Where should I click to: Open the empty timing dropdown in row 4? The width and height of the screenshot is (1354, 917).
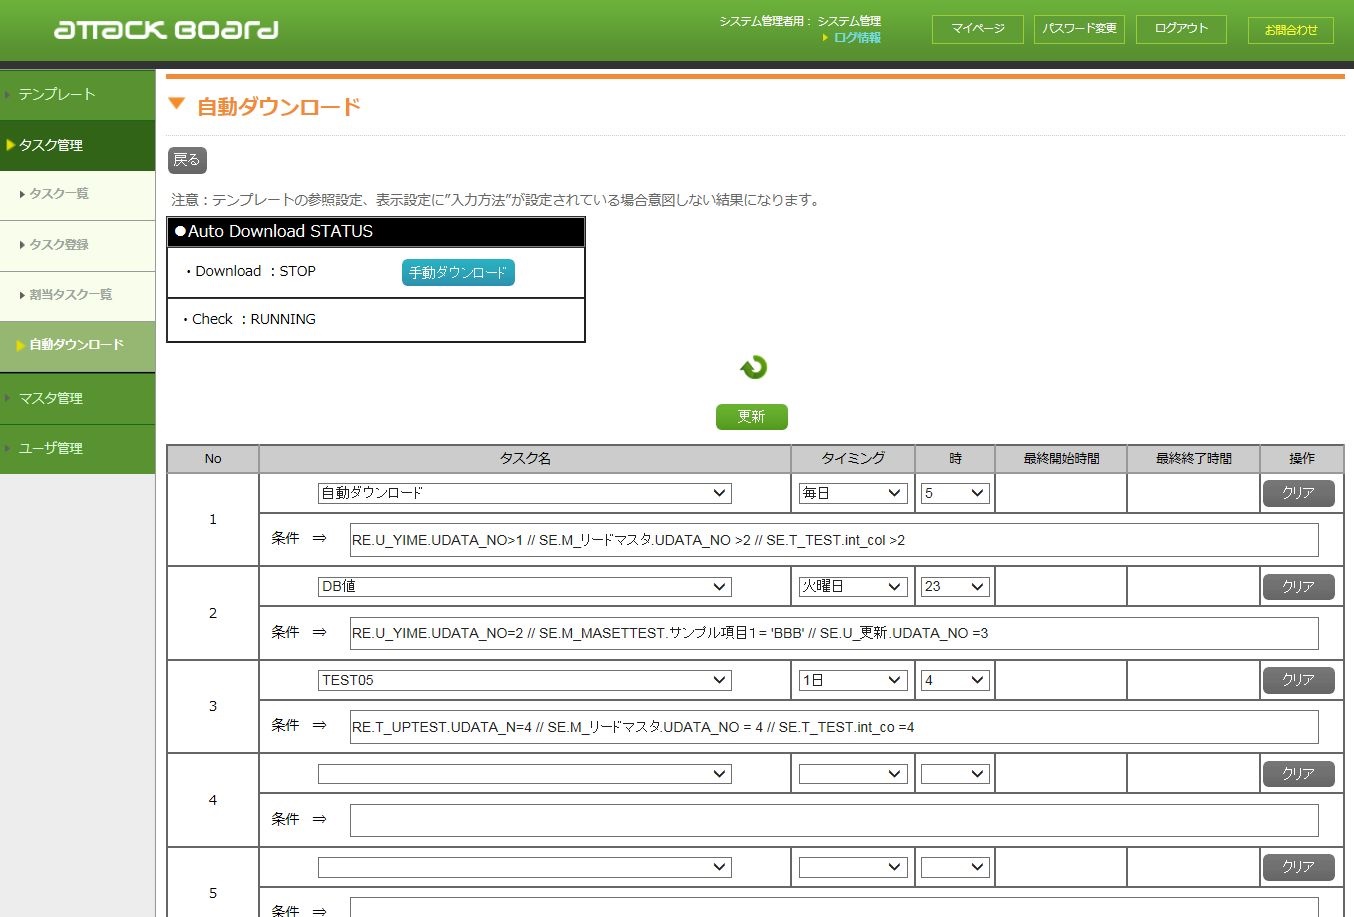pyautogui.click(x=853, y=774)
